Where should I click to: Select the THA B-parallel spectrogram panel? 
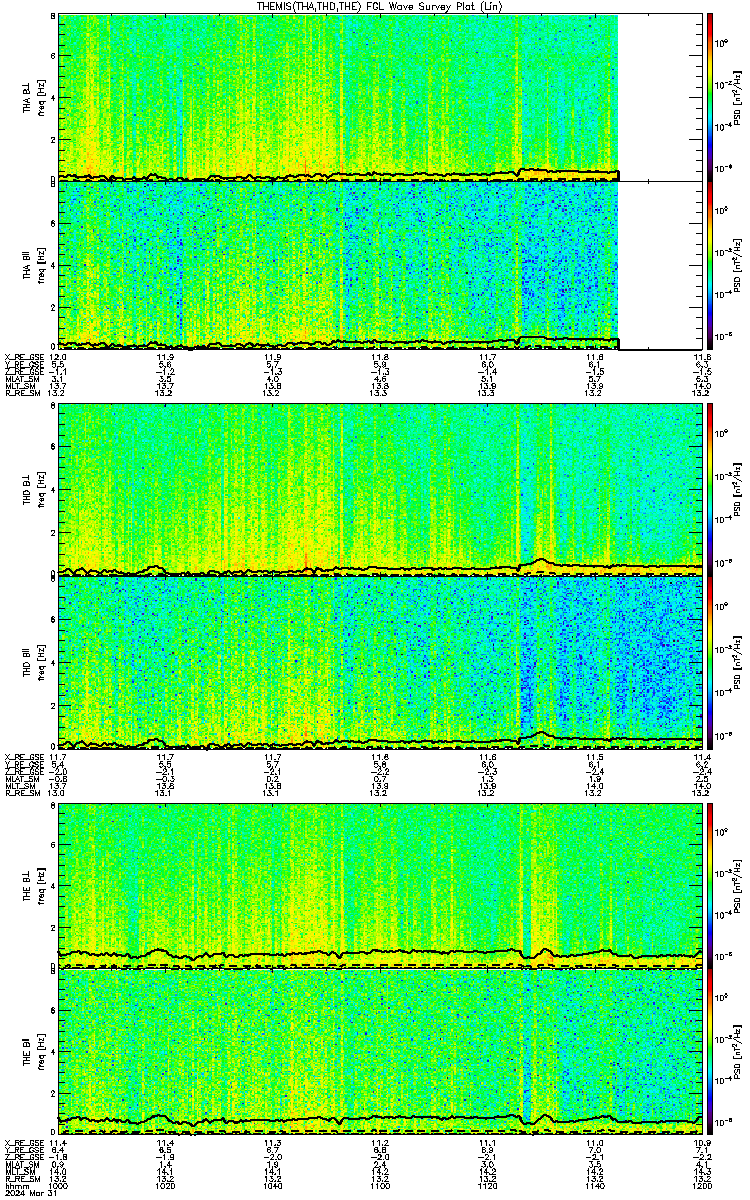[x=380, y=265]
